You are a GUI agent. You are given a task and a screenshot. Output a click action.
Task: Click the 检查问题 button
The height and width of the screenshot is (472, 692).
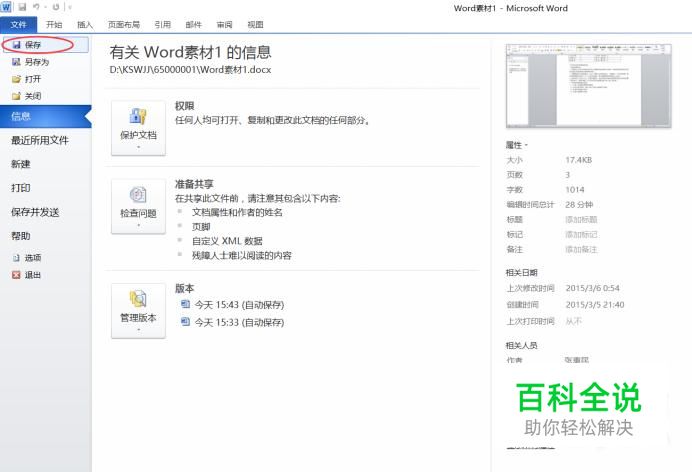click(x=138, y=206)
